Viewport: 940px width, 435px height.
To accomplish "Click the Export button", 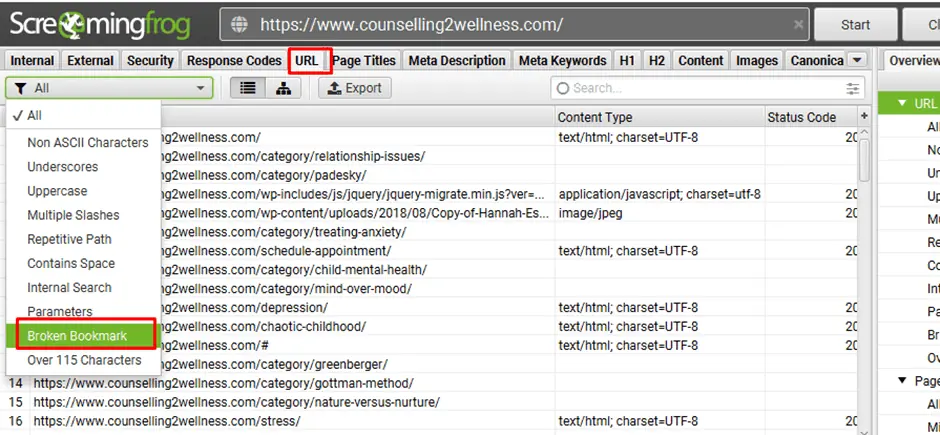I will coord(354,88).
